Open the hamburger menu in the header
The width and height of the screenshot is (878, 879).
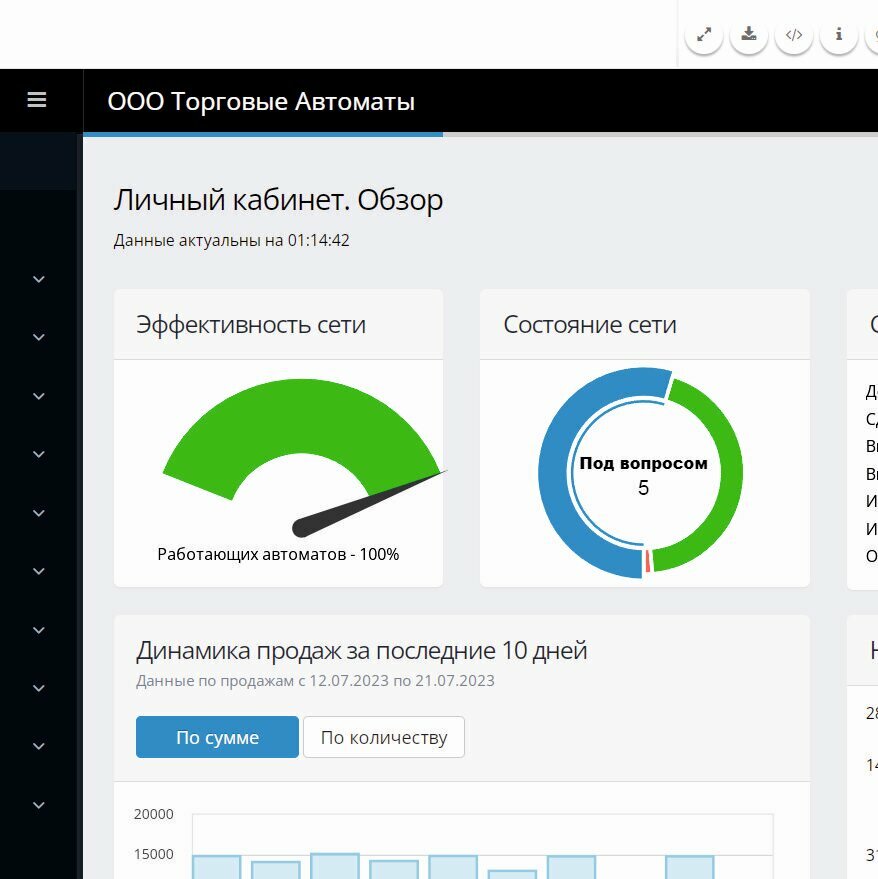[37, 100]
